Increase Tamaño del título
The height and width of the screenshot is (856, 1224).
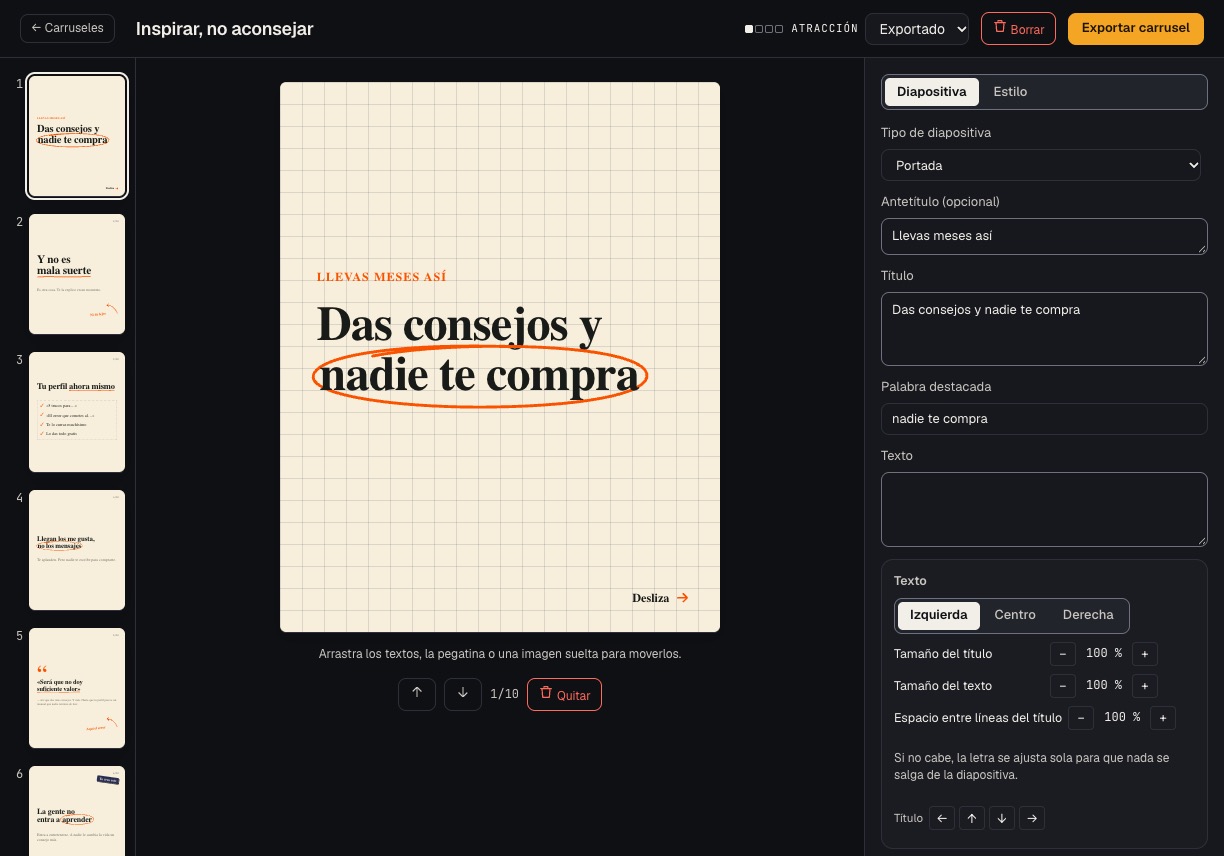[x=1145, y=654]
